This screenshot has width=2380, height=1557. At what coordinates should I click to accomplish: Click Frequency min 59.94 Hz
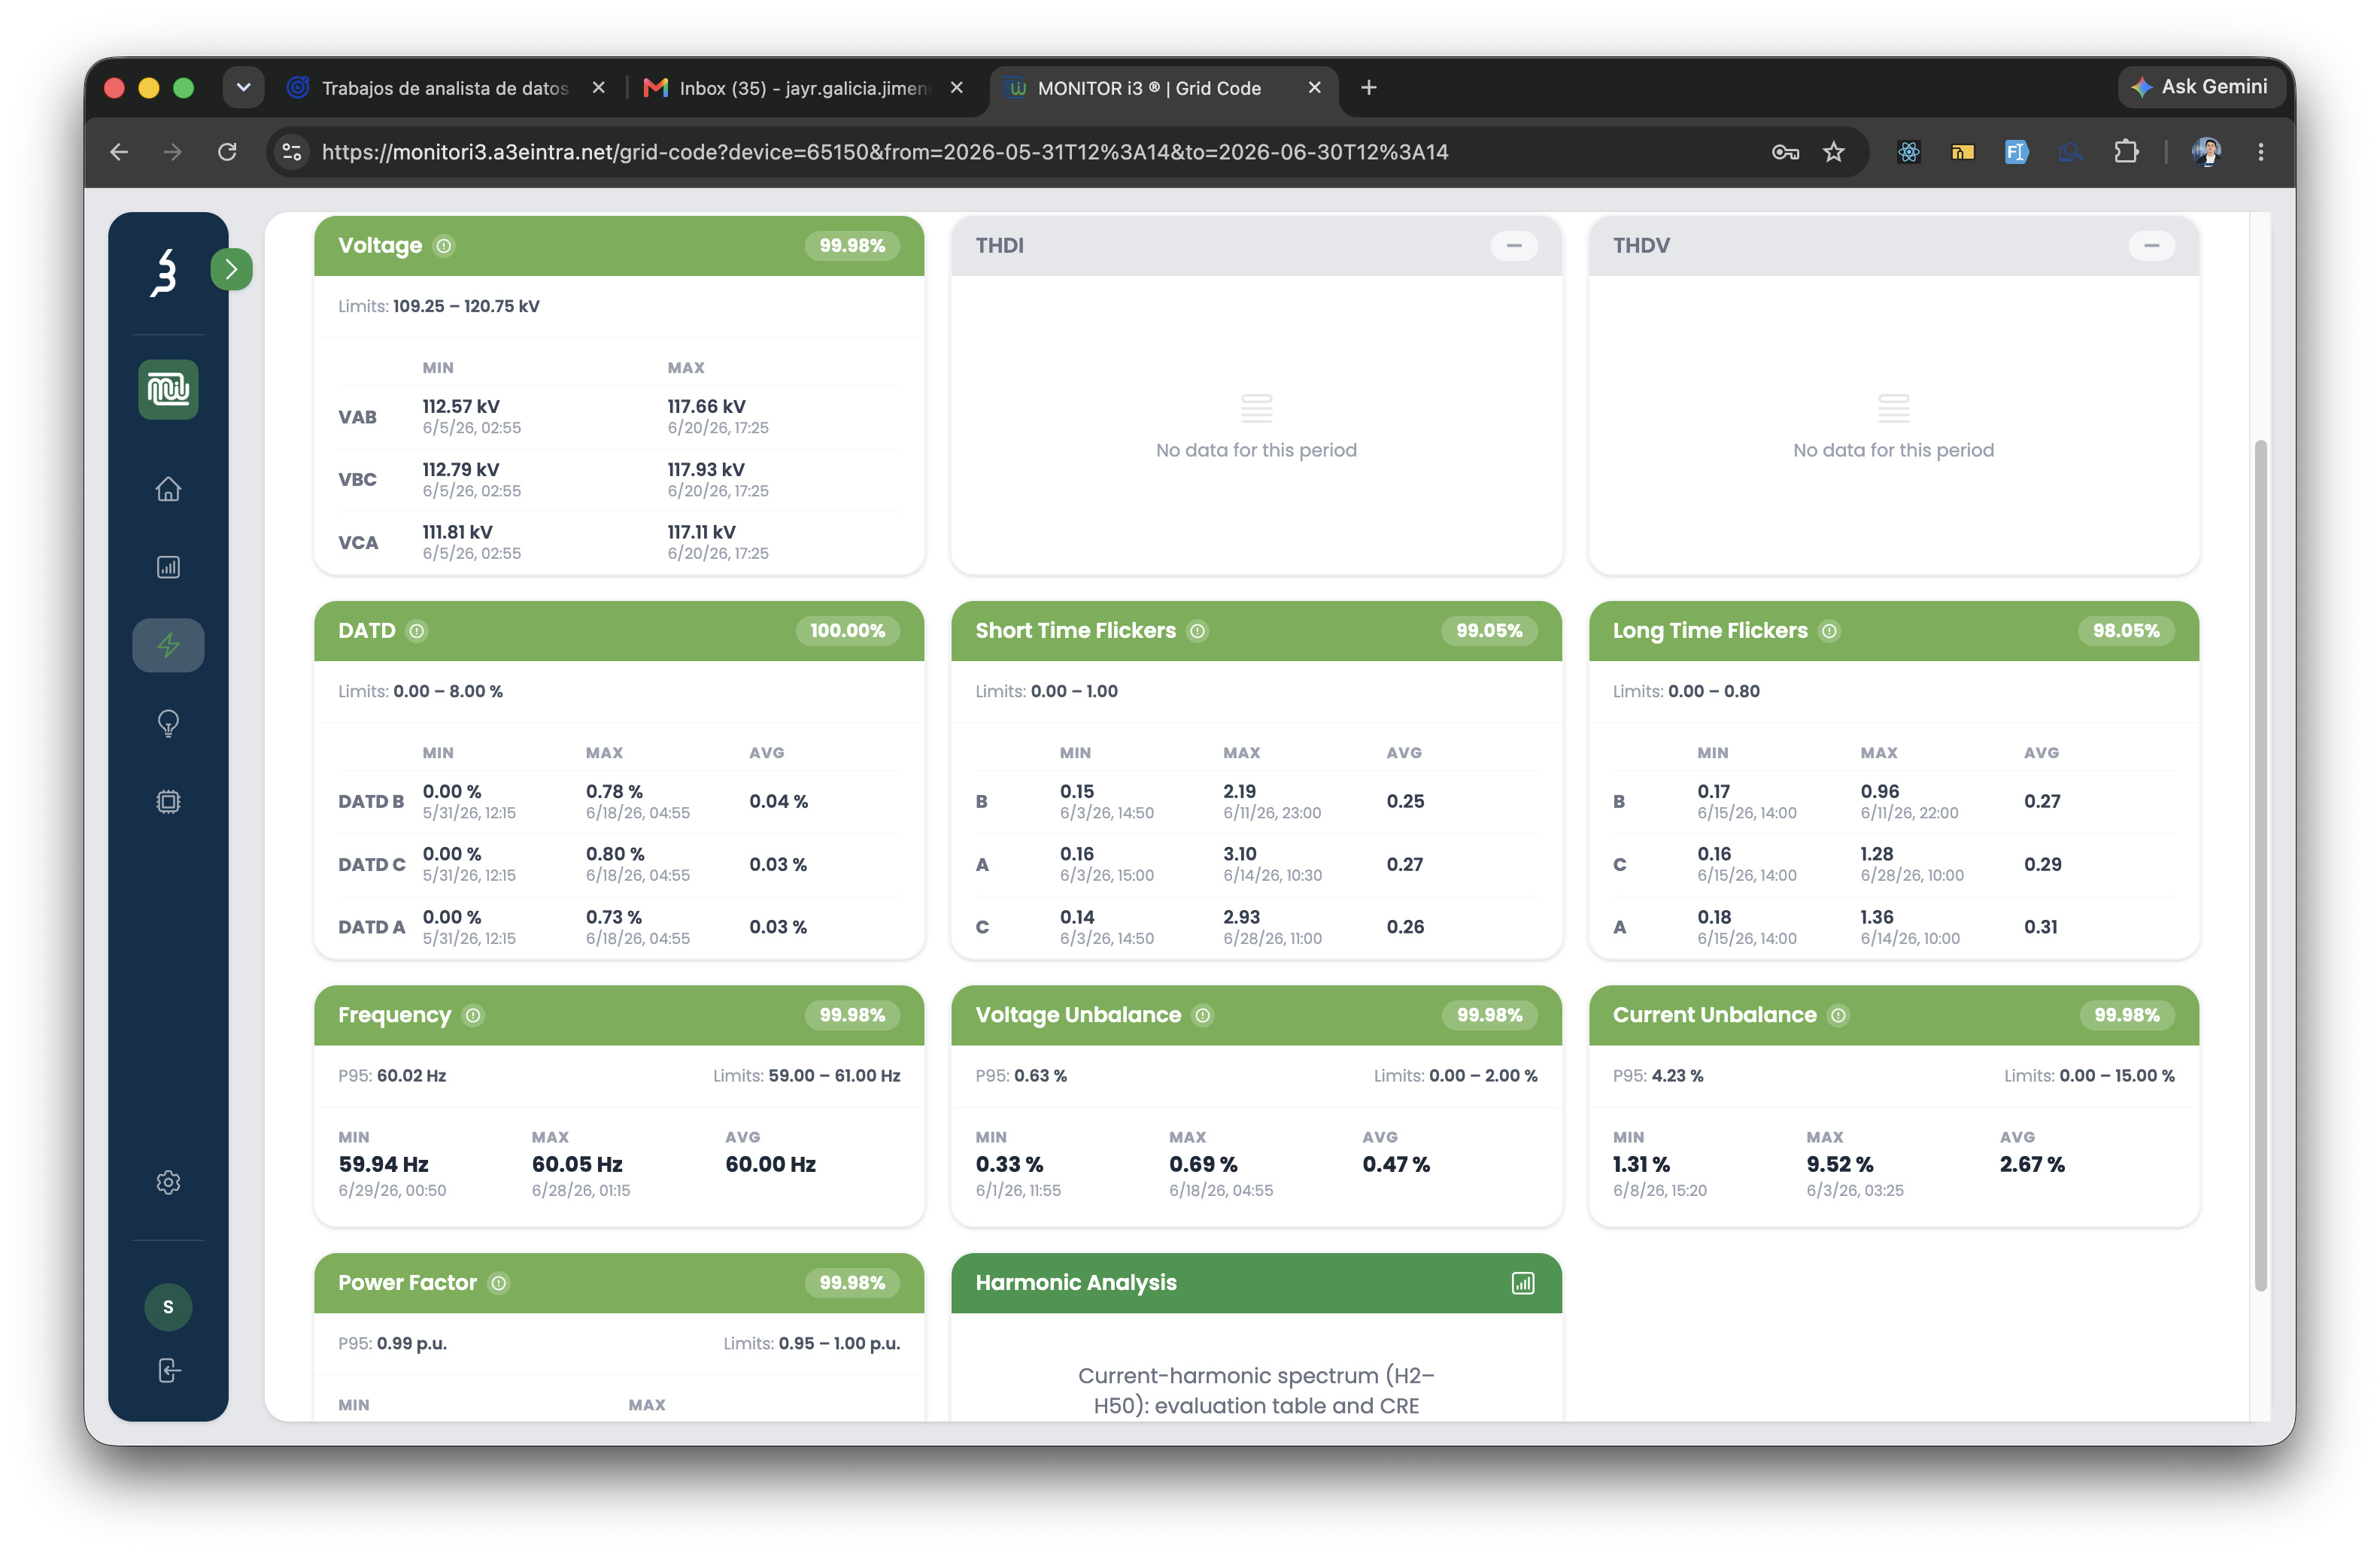(383, 1164)
